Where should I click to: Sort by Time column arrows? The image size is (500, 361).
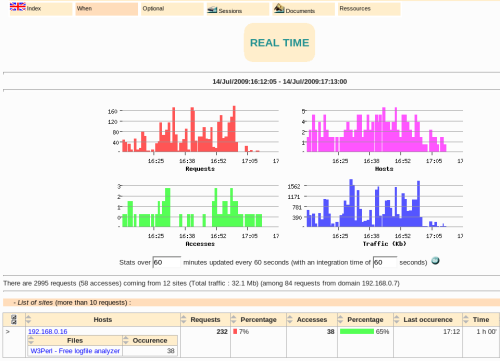[466, 320]
